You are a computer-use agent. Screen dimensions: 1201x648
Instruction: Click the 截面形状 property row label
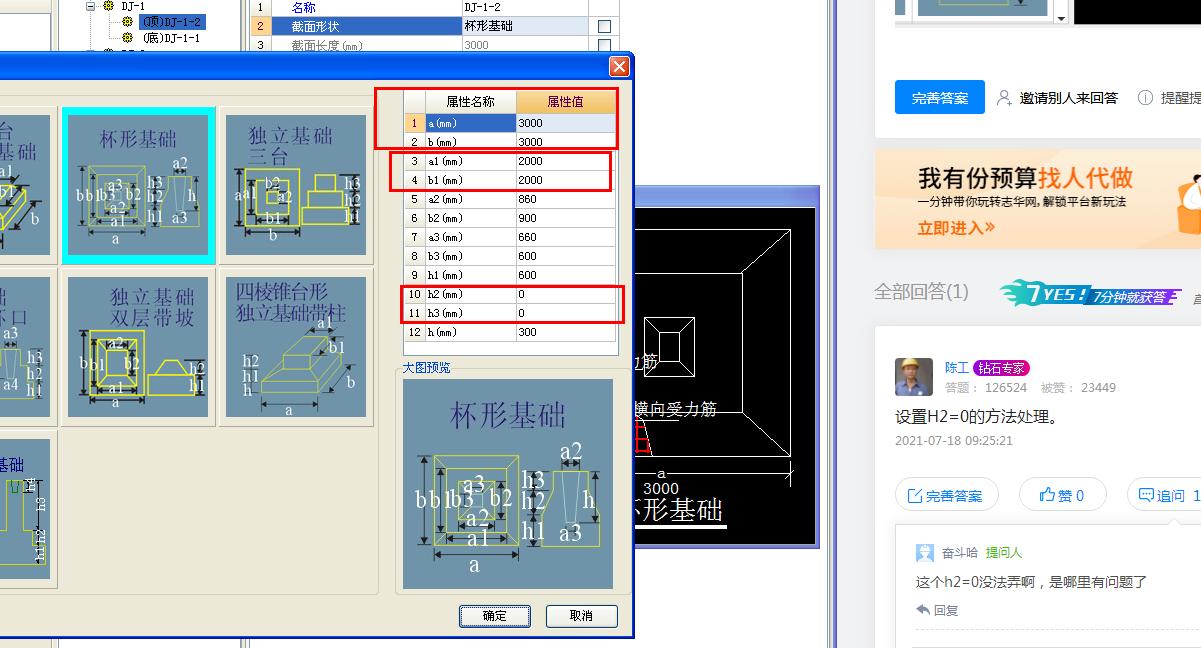coord(366,26)
